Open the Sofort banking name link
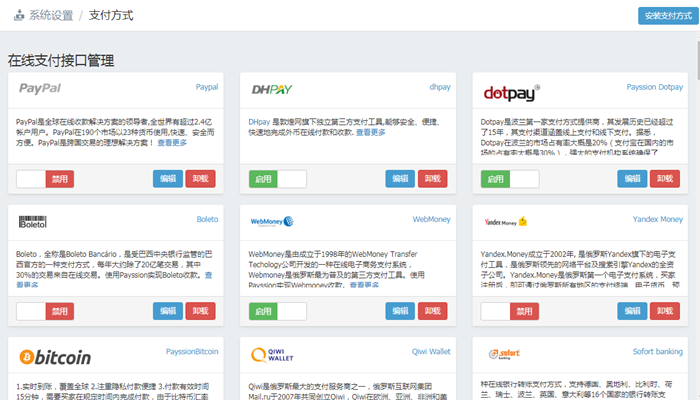 click(658, 352)
